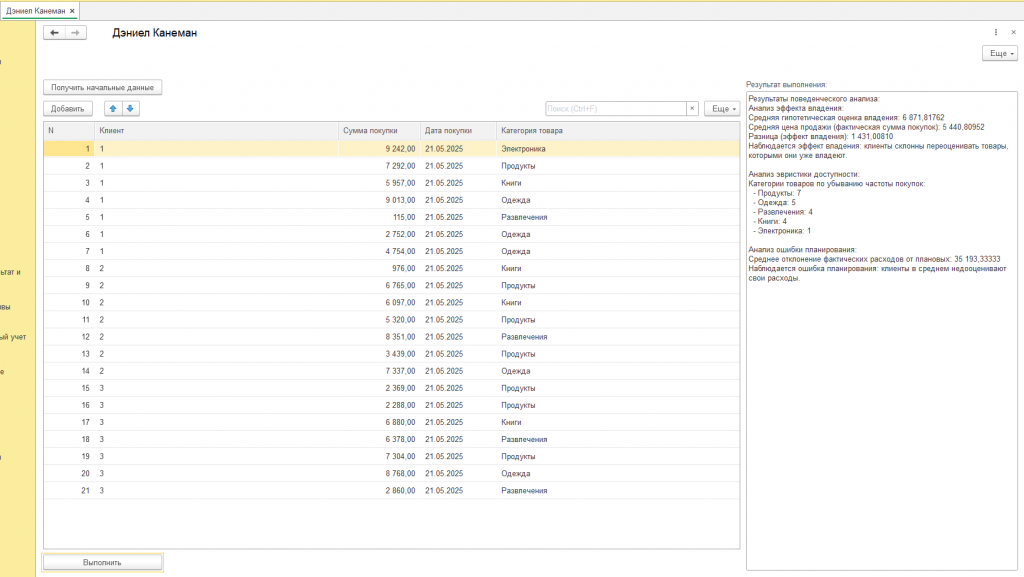Click the row number 21 cell

(x=69, y=490)
